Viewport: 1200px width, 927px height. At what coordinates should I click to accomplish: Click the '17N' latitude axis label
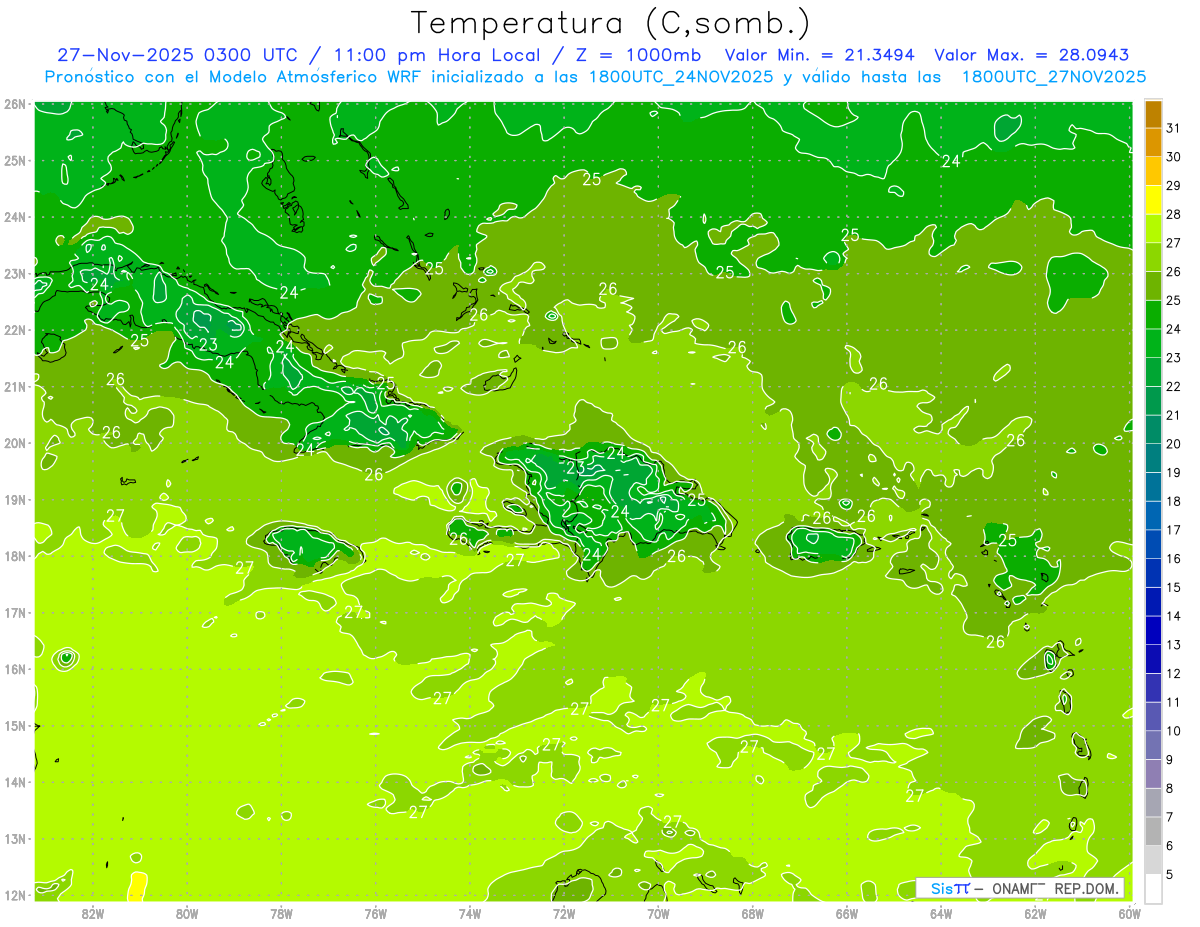pos(15,612)
